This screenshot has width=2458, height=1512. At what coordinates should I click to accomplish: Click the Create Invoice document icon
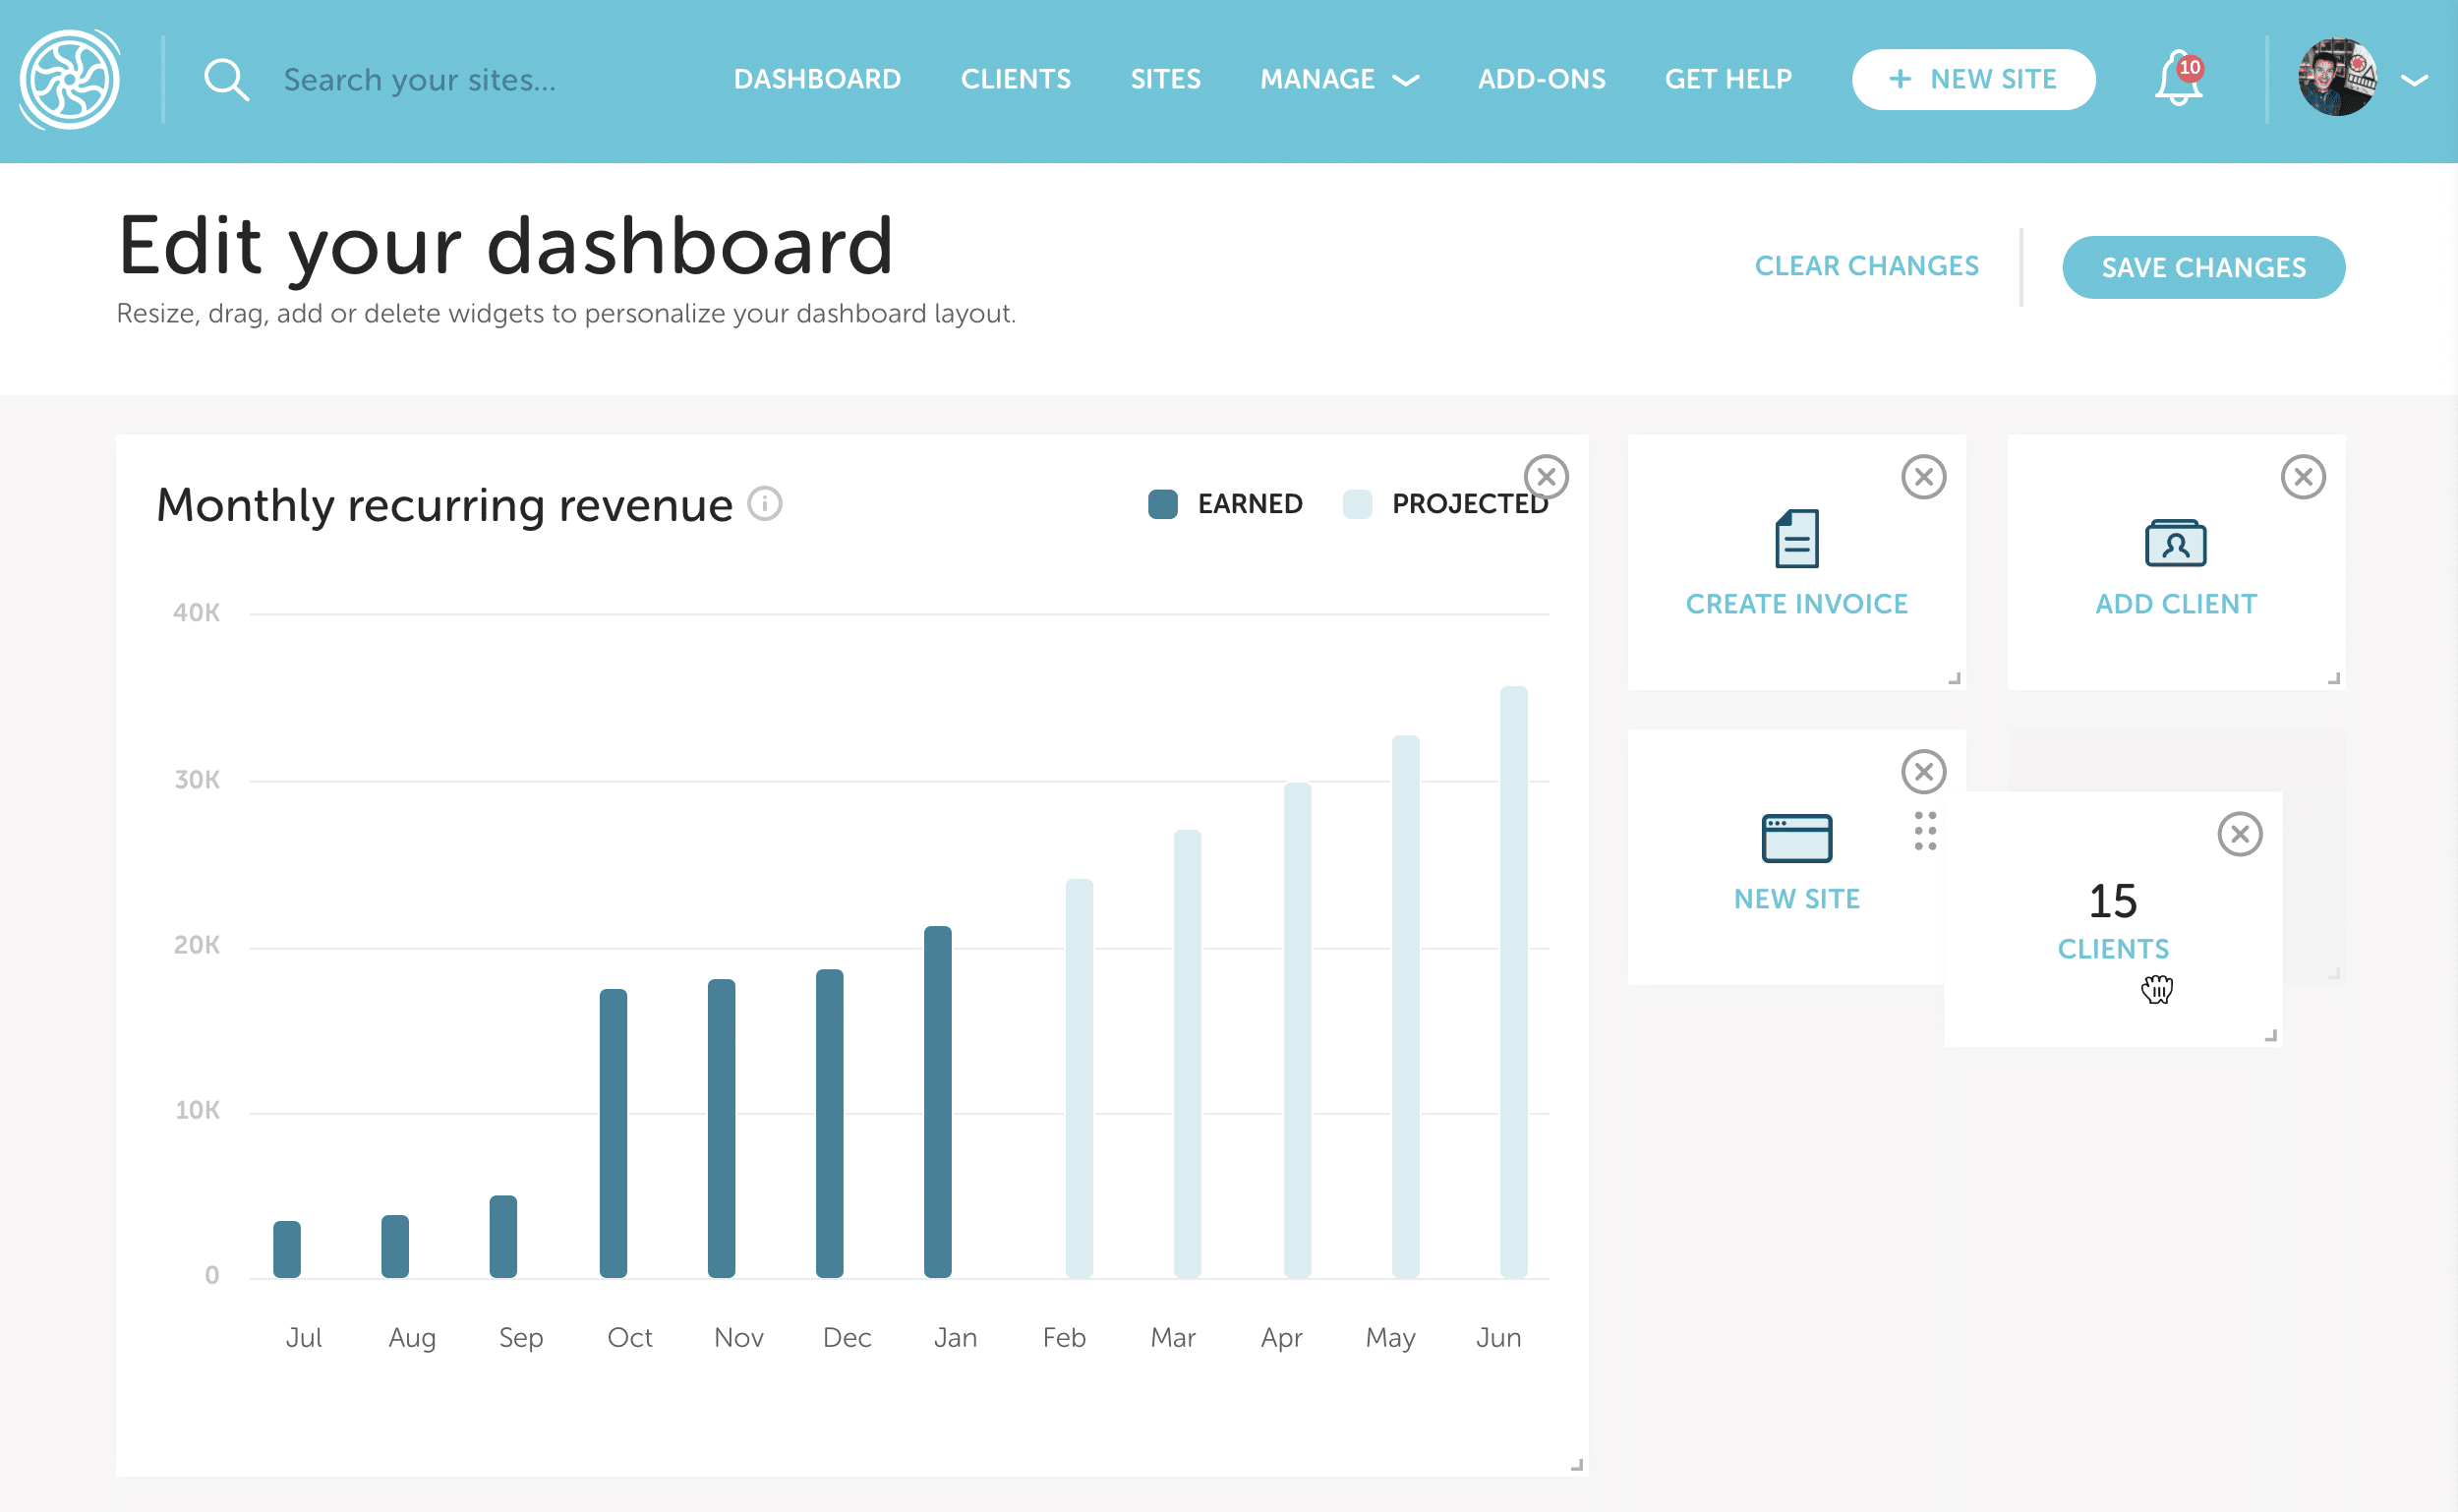coord(1796,539)
